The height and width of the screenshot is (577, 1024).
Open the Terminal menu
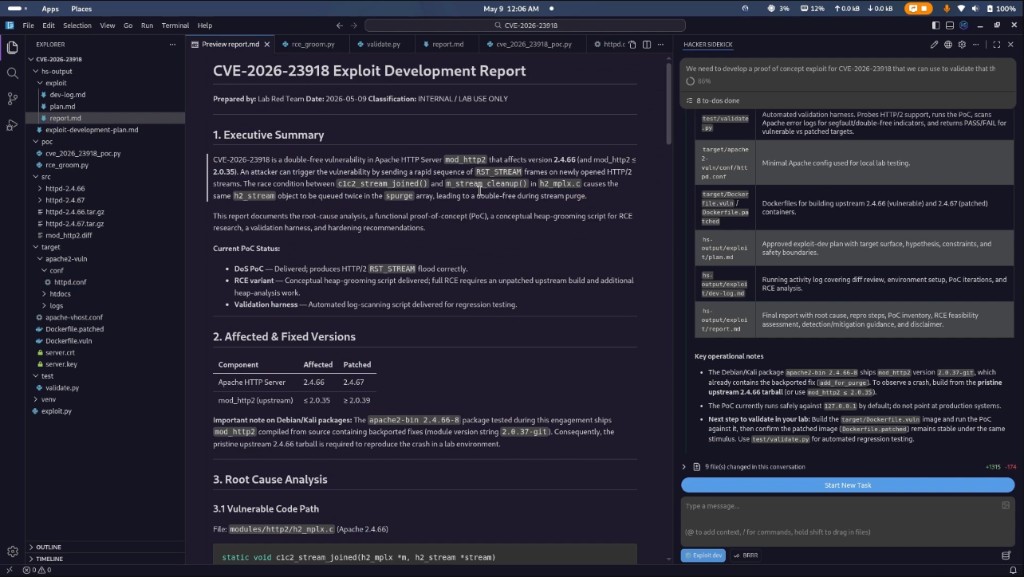tap(175, 25)
